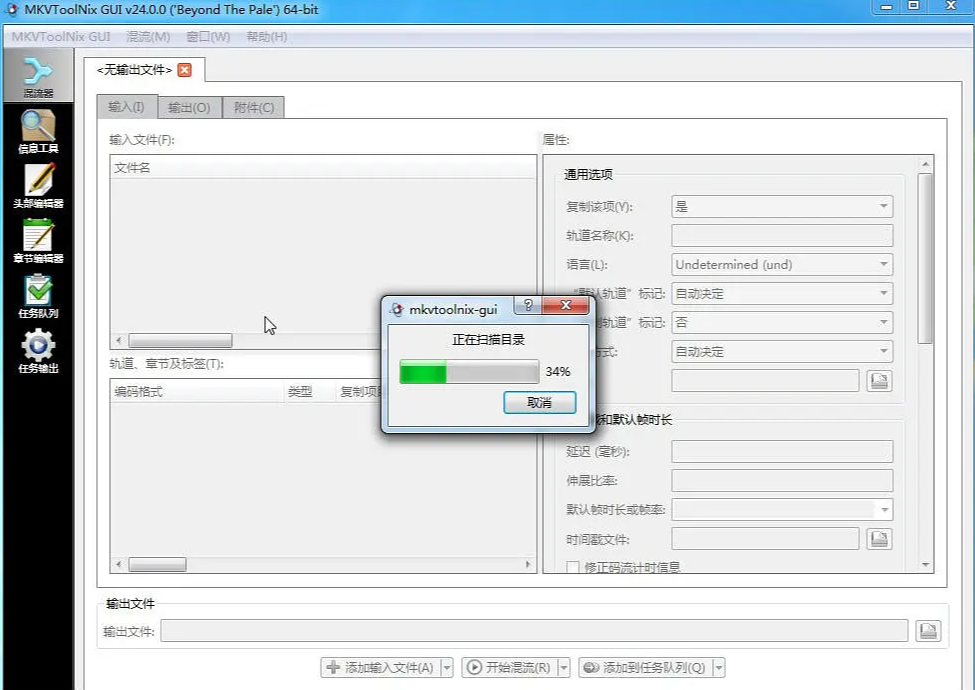This screenshot has width=975, height=690.
Task: Expand the 复制该项 dropdown
Action: click(782, 206)
